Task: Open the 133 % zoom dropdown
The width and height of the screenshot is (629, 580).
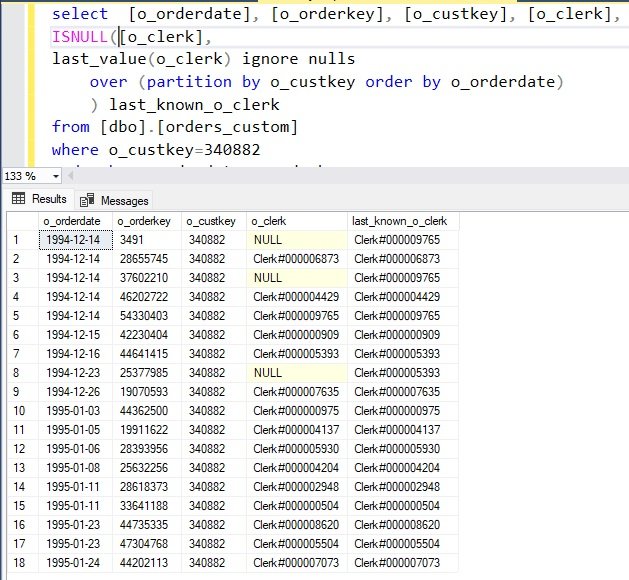Action: pos(56,176)
